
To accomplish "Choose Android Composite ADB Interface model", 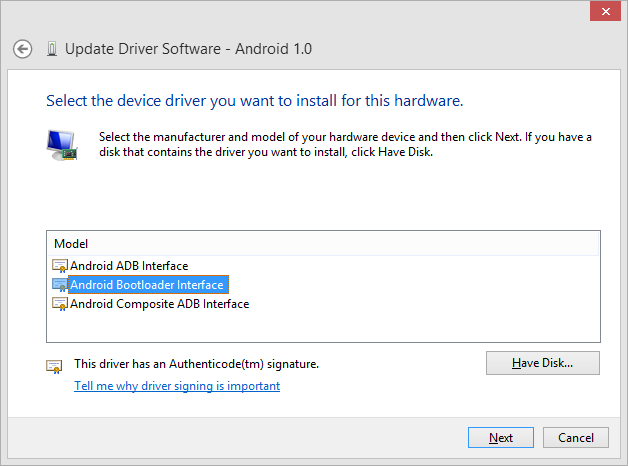I will (x=159, y=304).
